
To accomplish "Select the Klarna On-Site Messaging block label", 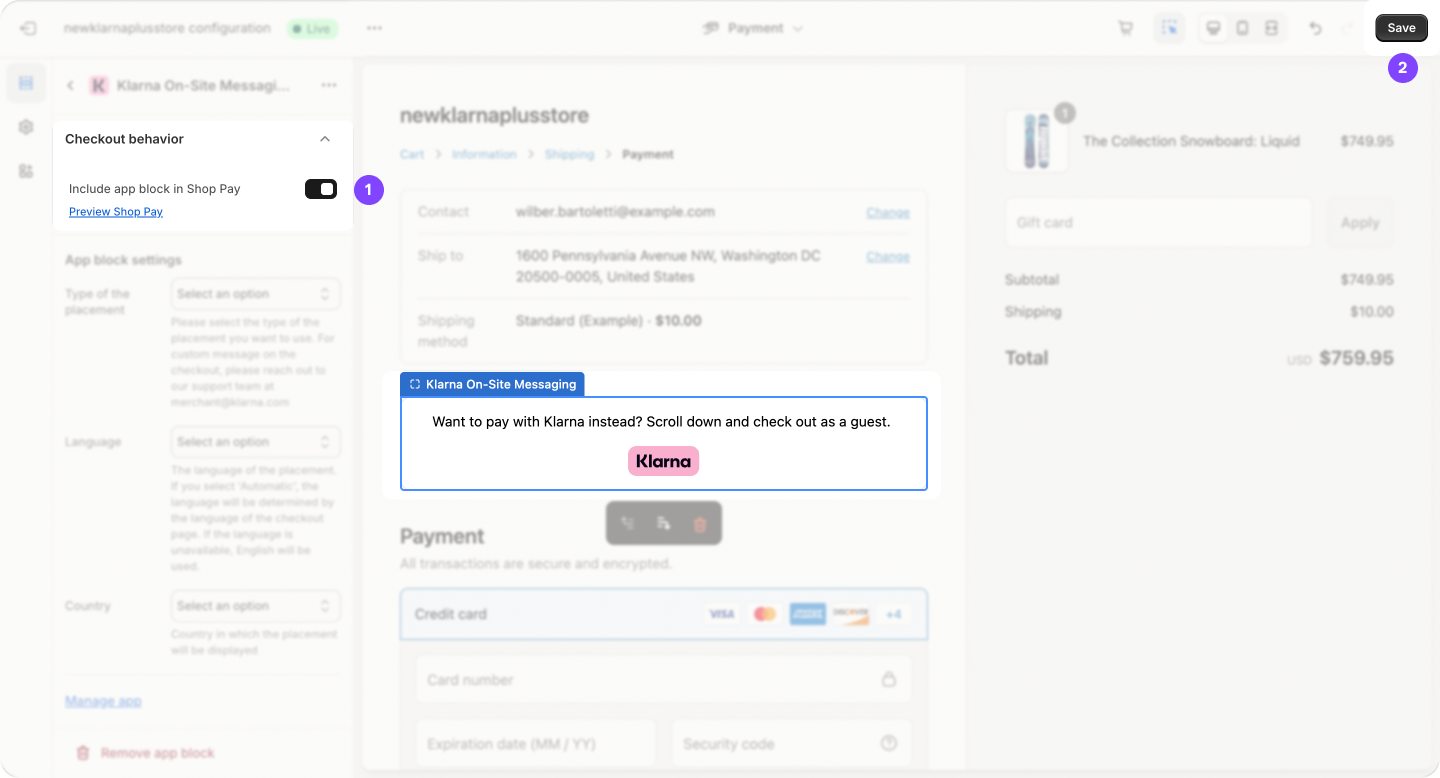I will tap(492, 384).
